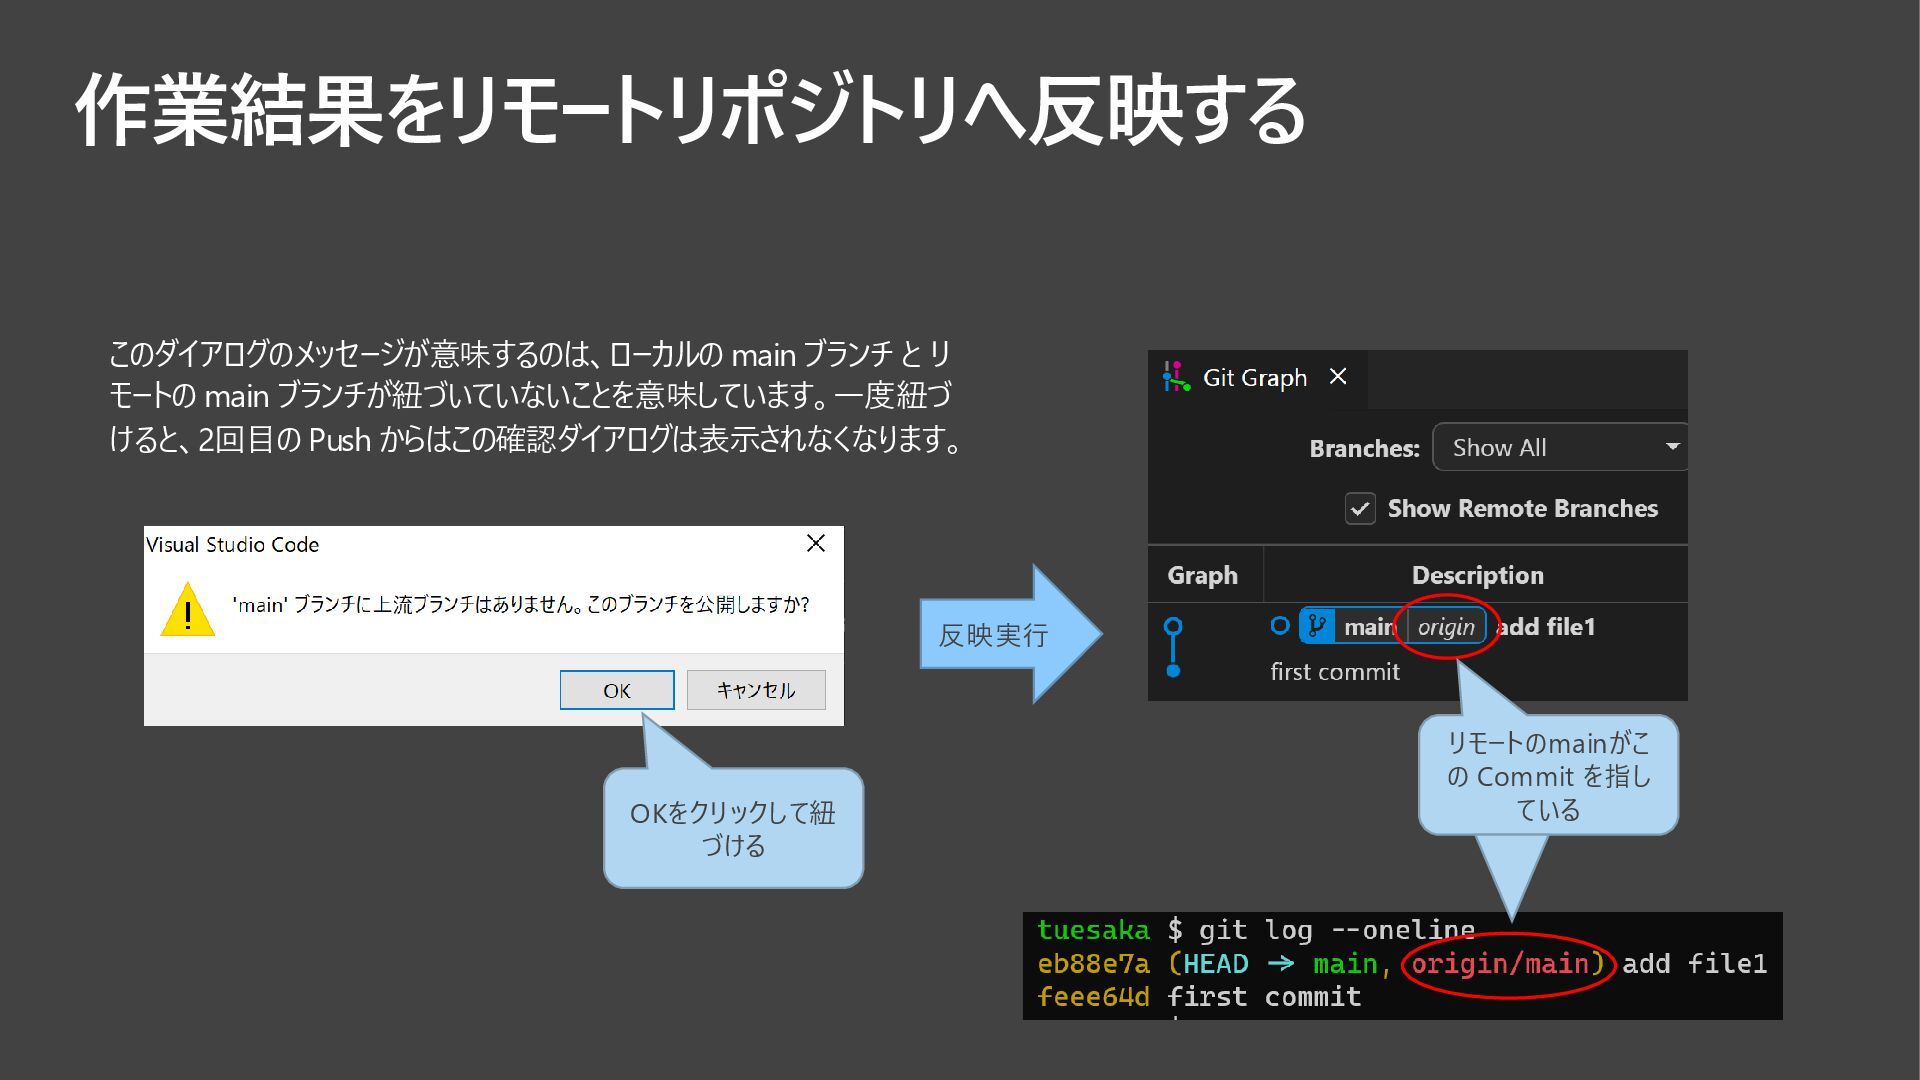Click the Graph column header
This screenshot has height=1080, width=1920.
[1202, 575]
